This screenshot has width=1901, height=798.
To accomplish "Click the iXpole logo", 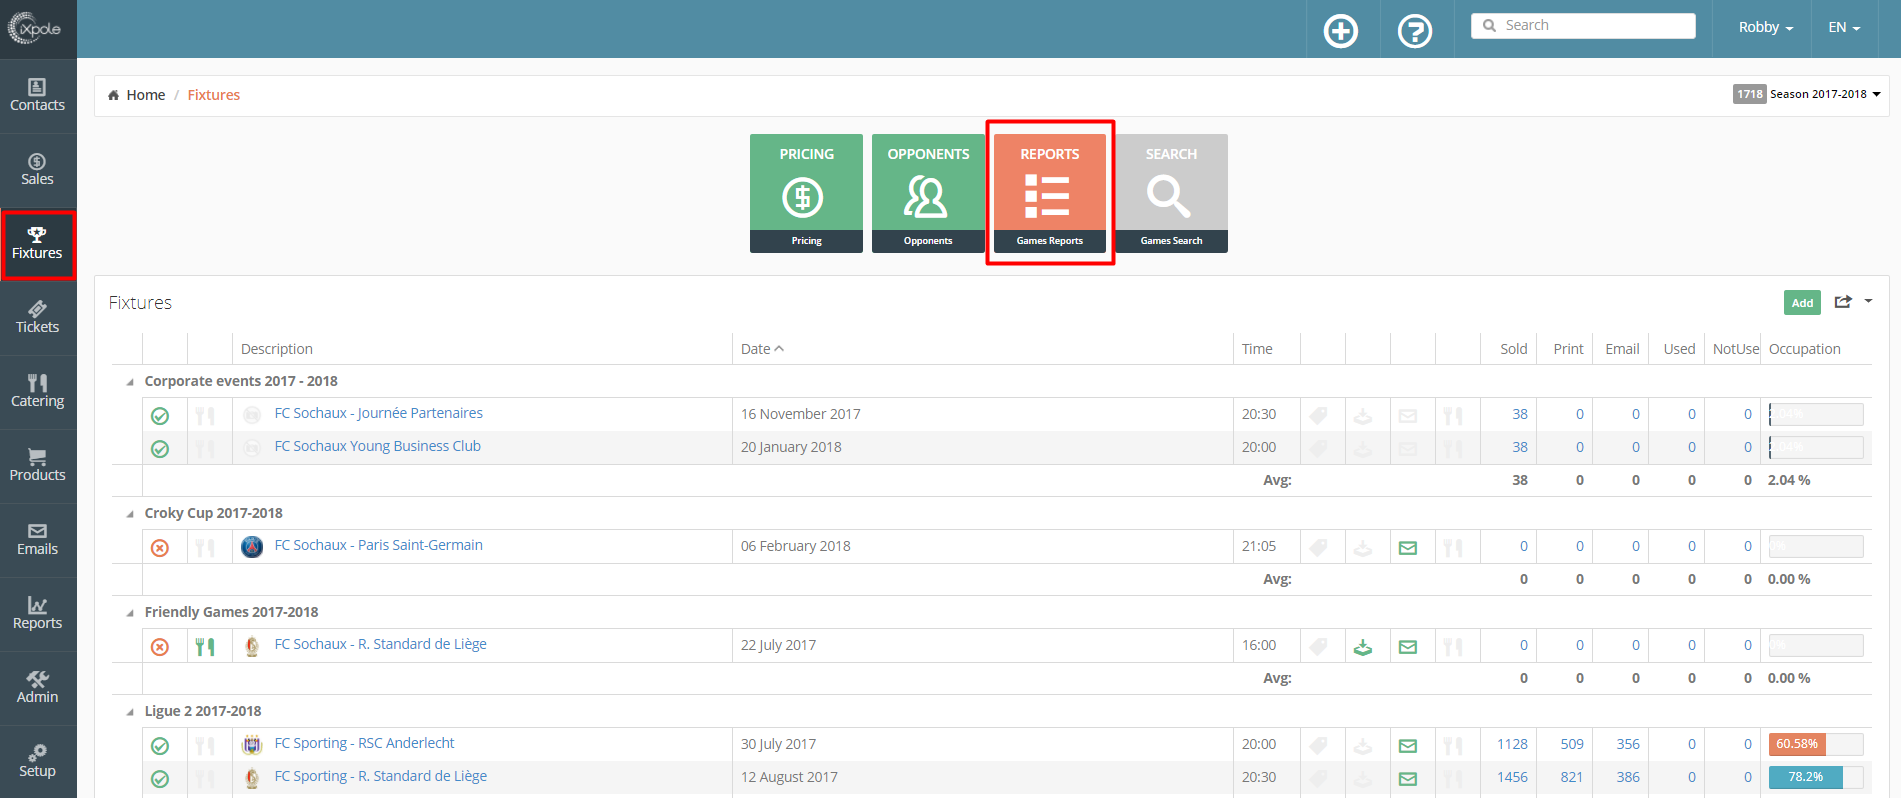I will [x=35, y=28].
